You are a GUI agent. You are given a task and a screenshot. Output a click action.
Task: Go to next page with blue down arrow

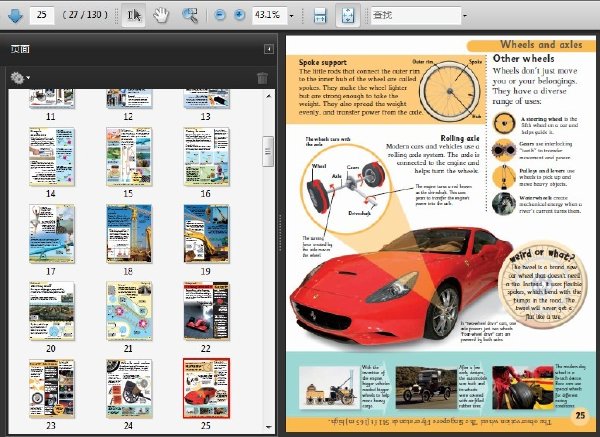[x=15, y=16]
